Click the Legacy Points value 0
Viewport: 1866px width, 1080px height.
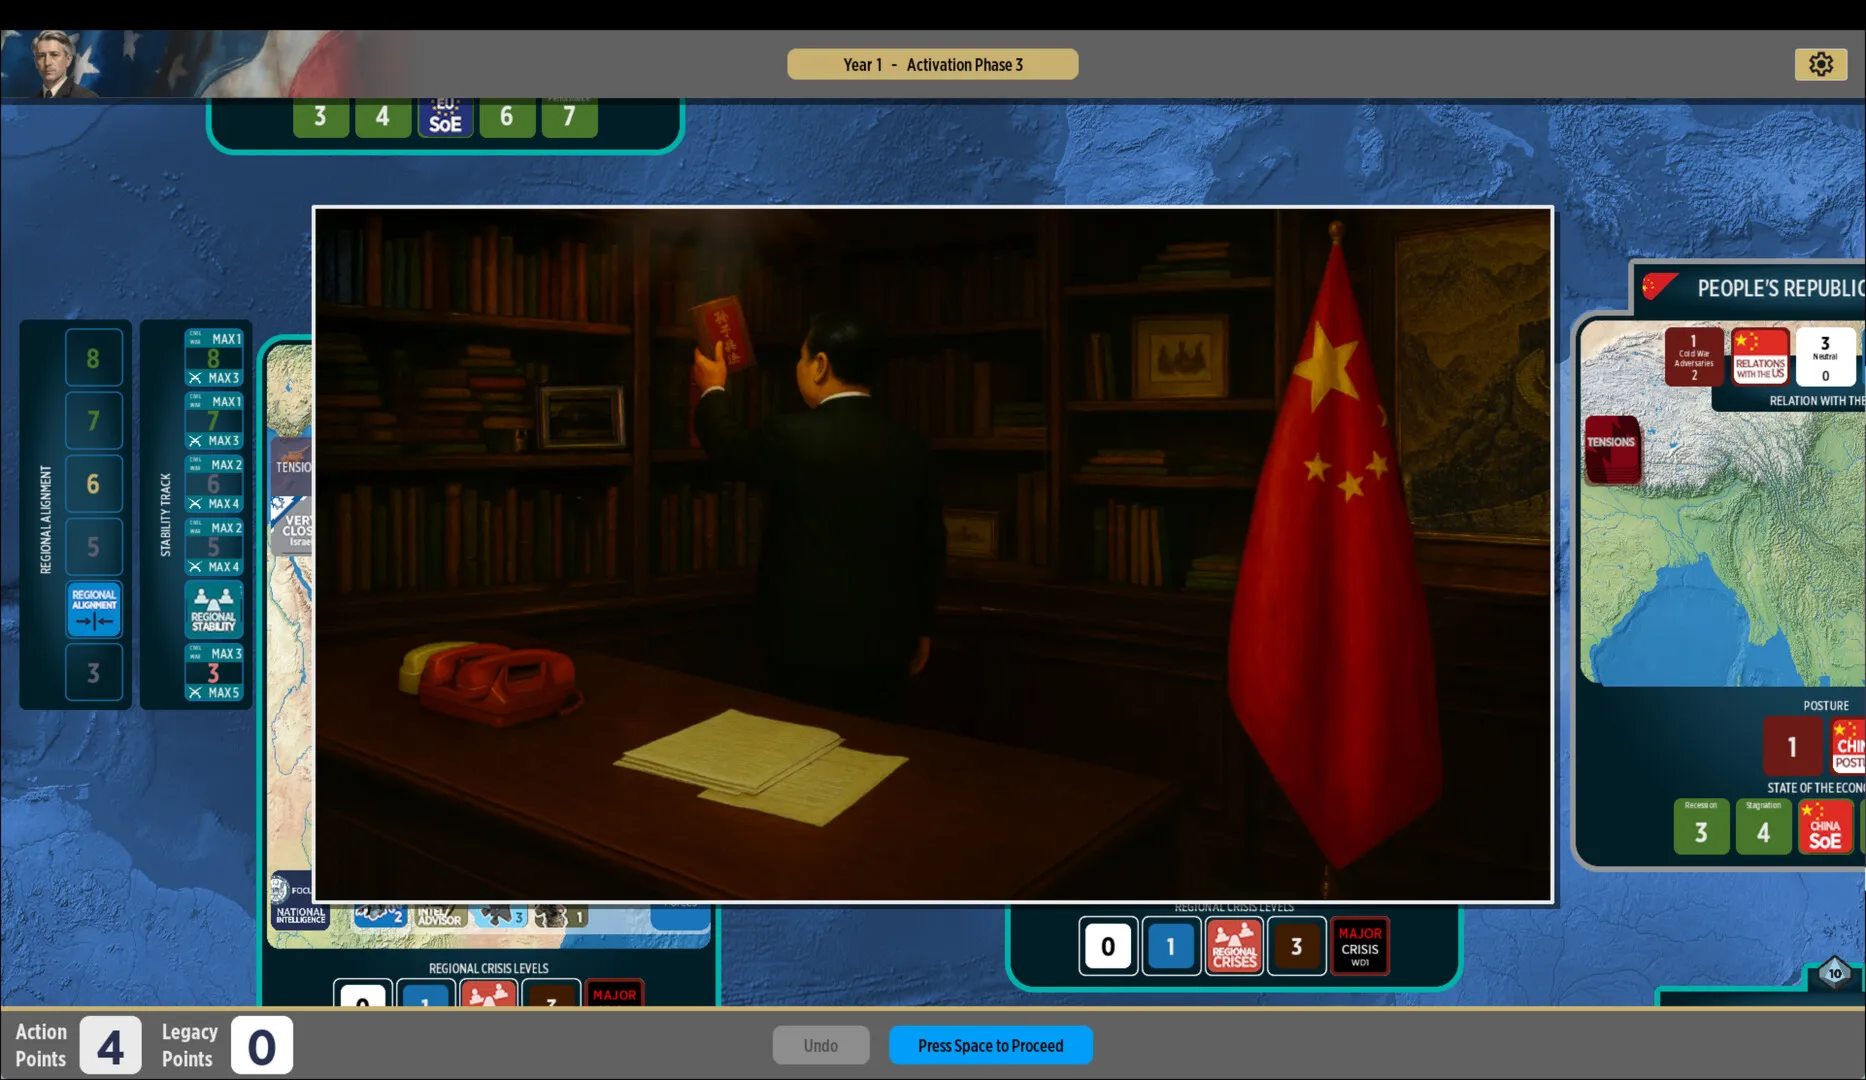[262, 1045]
